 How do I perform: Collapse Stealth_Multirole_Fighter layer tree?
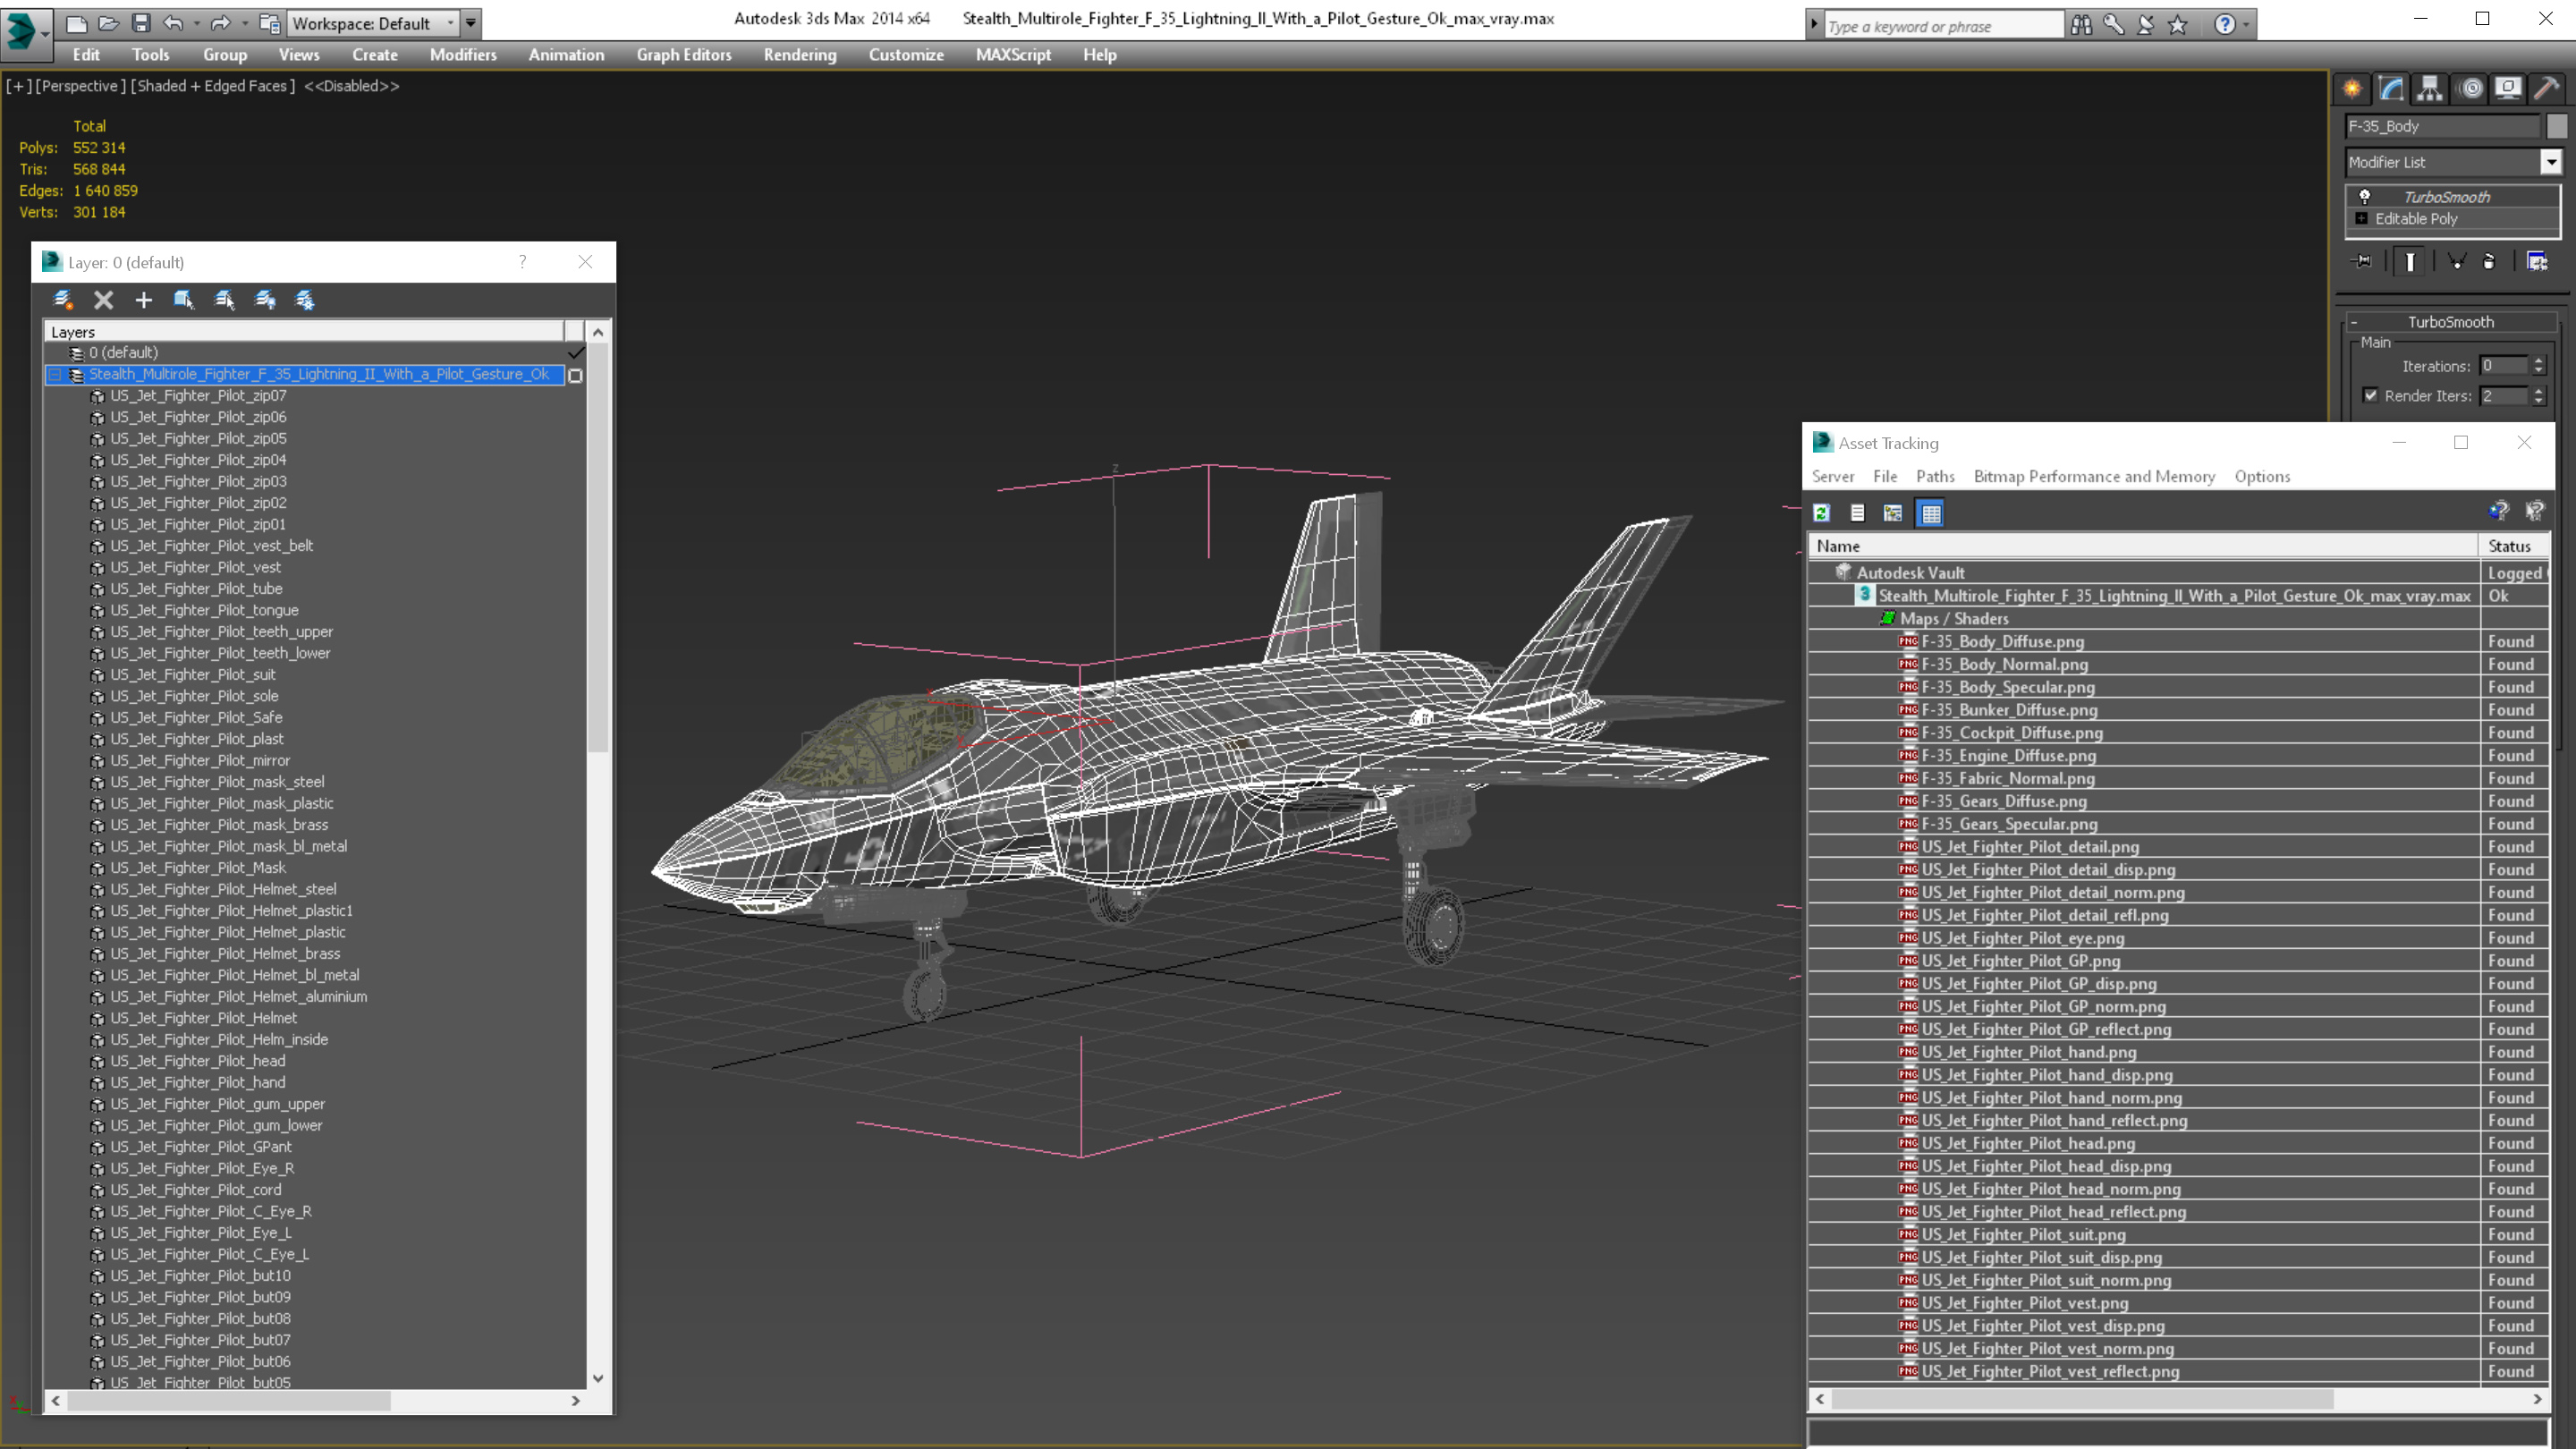[x=56, y=374]
